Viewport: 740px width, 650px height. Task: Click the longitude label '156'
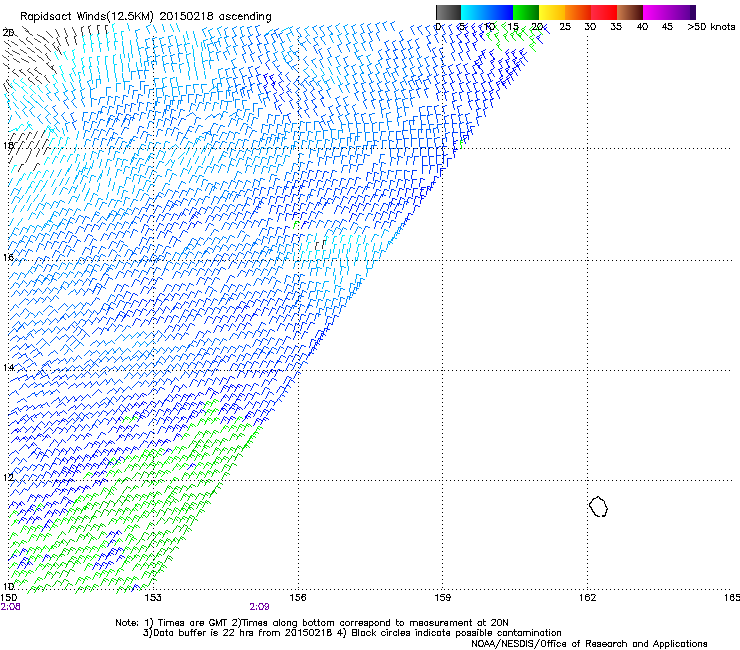click(x=298, y=598)
